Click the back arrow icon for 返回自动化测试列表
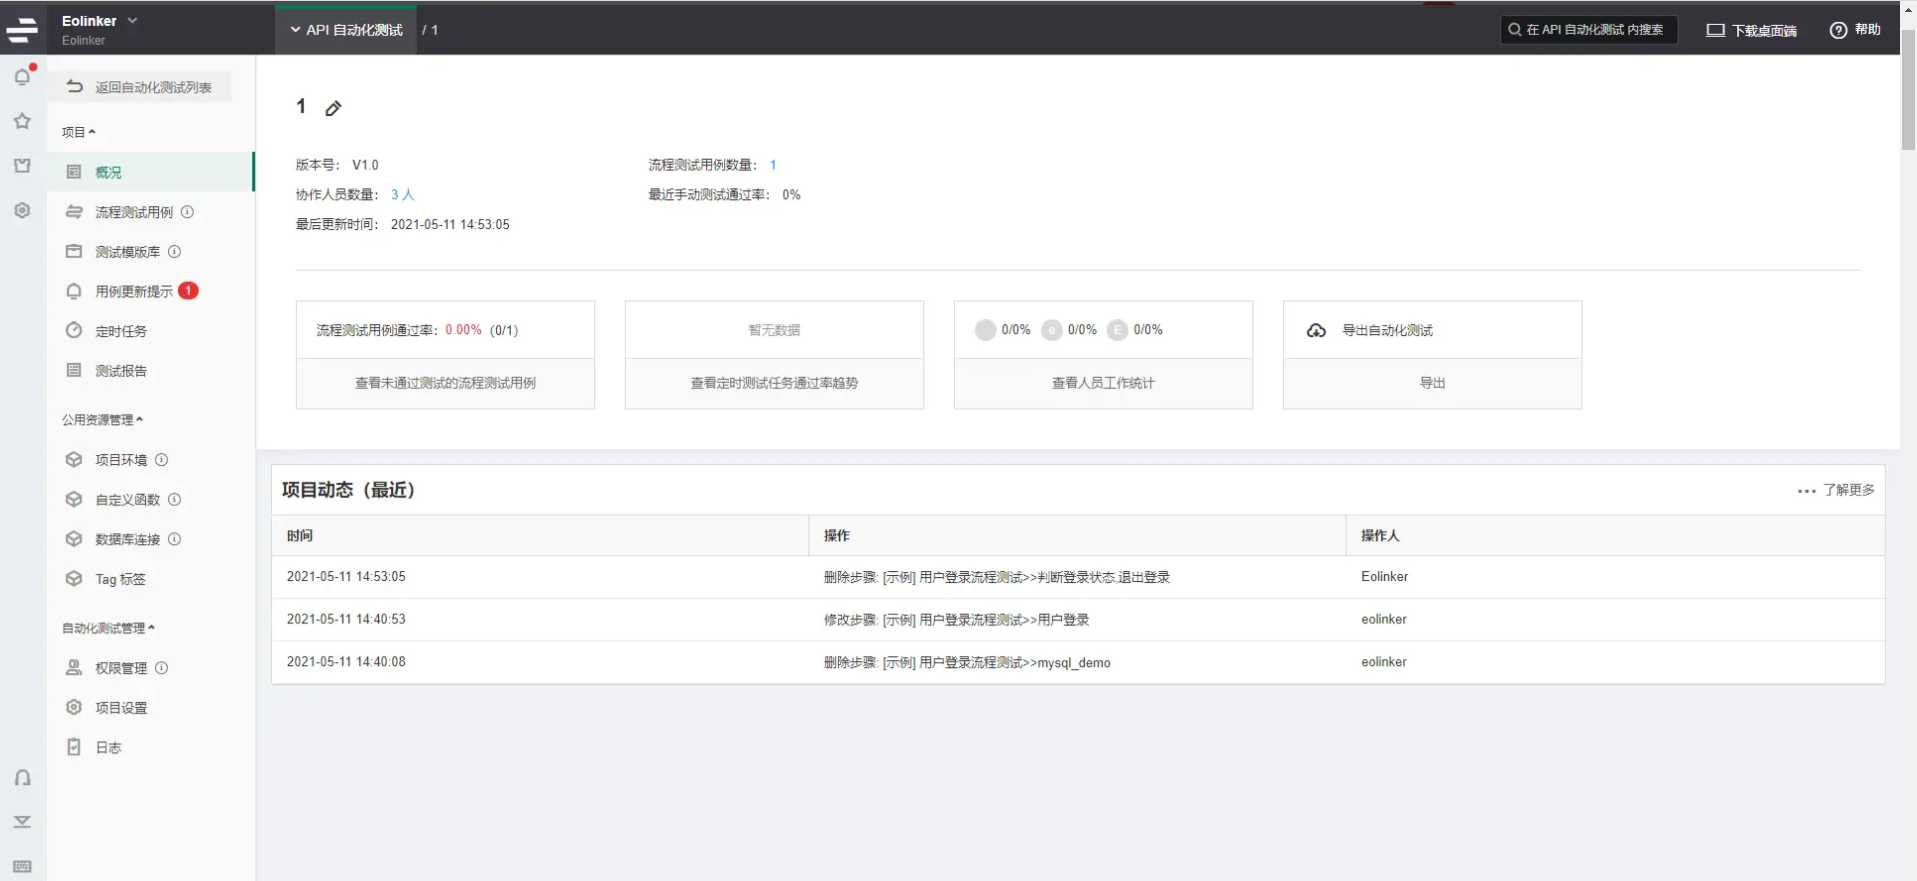 pyautogui.click(x=74, y=87)
